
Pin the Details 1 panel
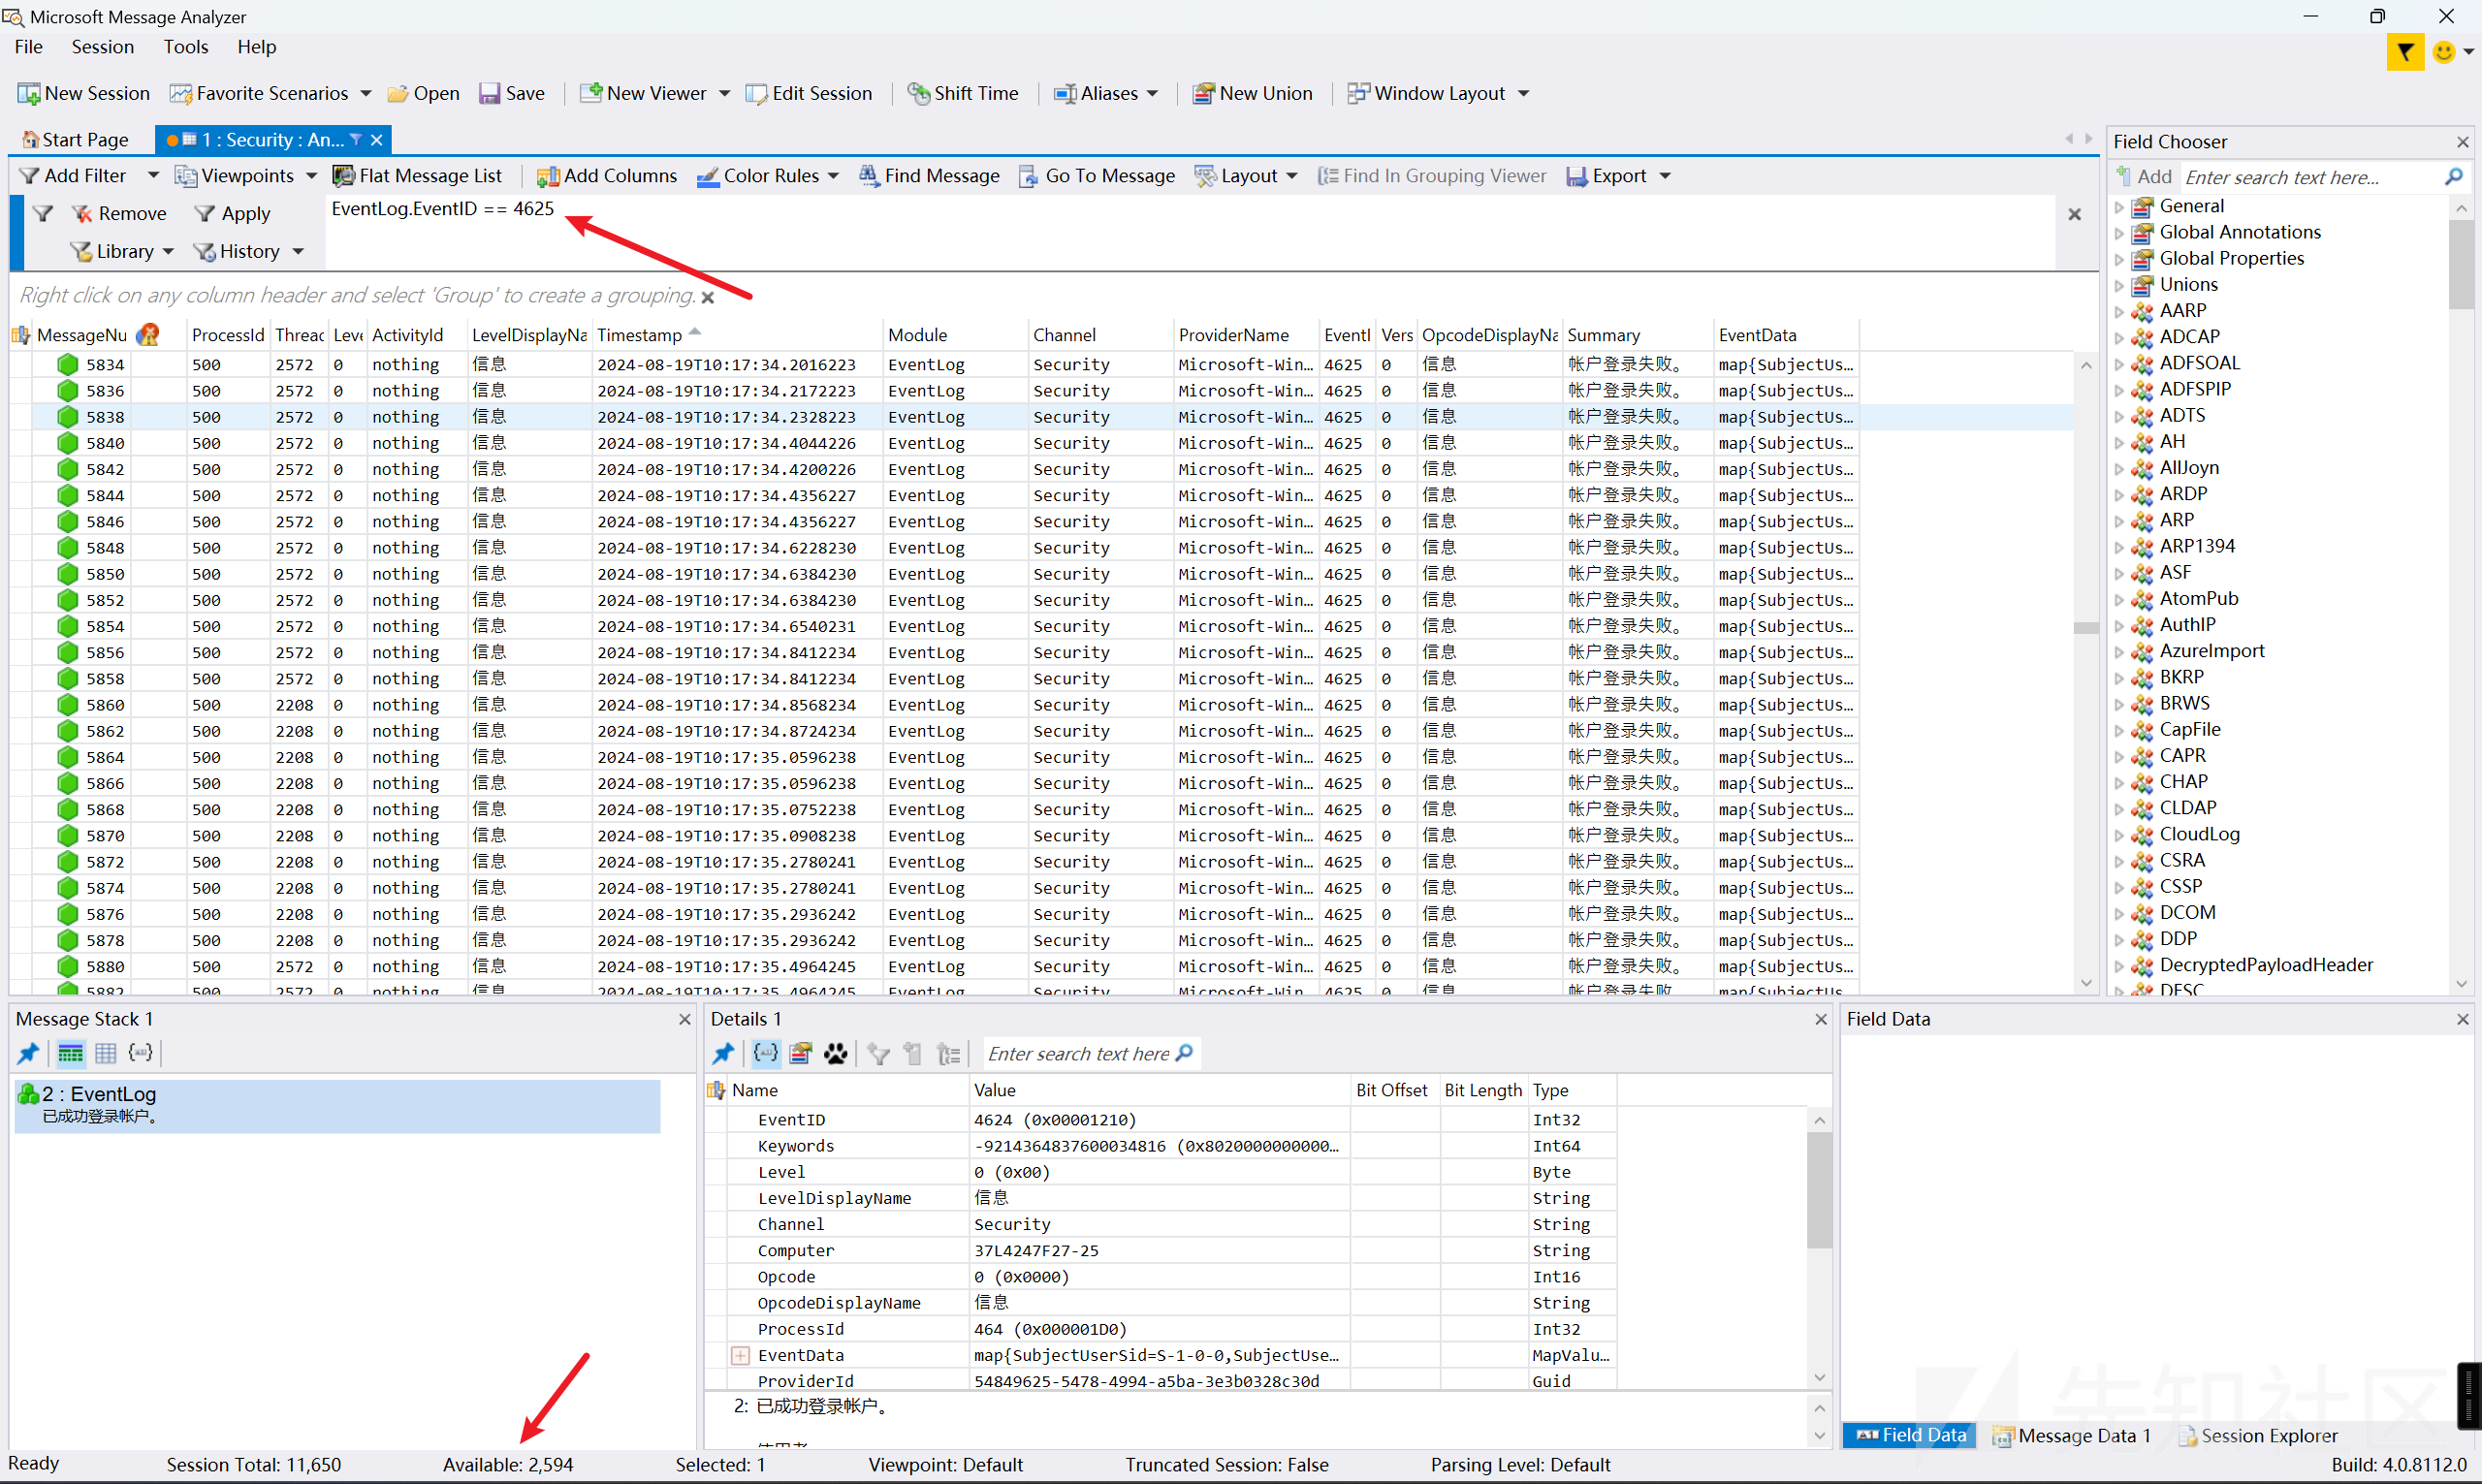point(724,1053)
